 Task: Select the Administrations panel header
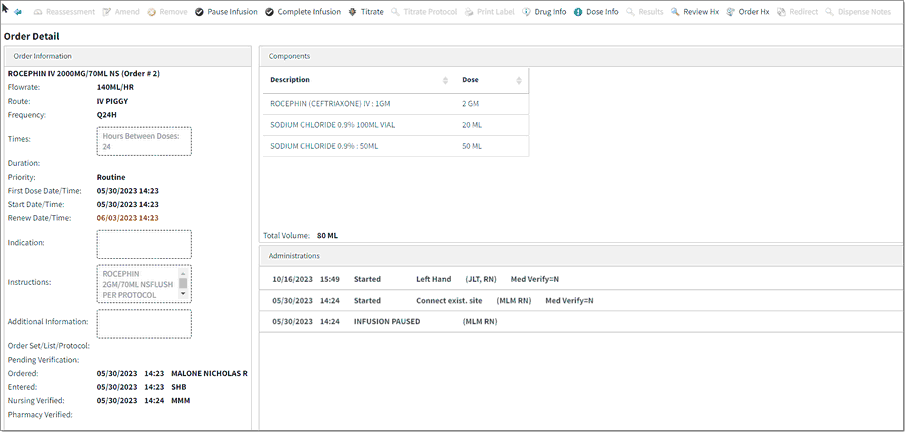(580, 255)
